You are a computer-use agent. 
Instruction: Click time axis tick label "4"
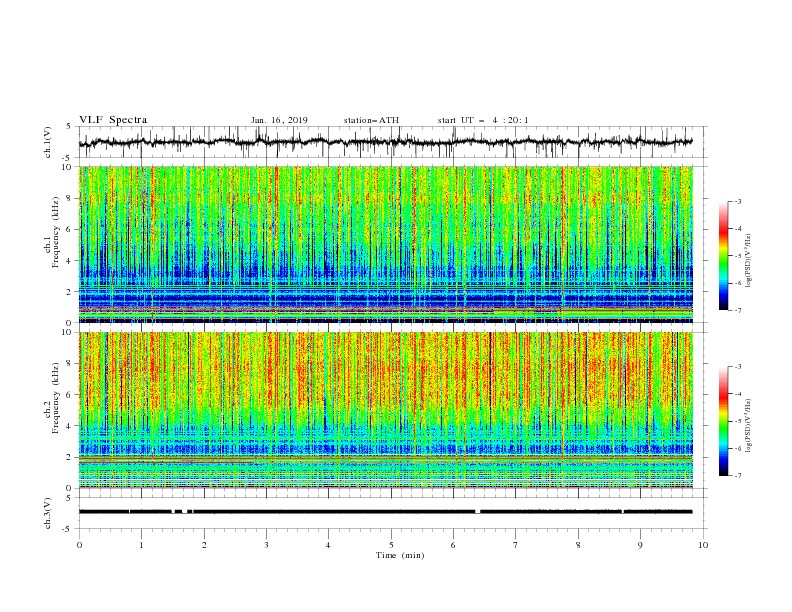pos(328,545)
